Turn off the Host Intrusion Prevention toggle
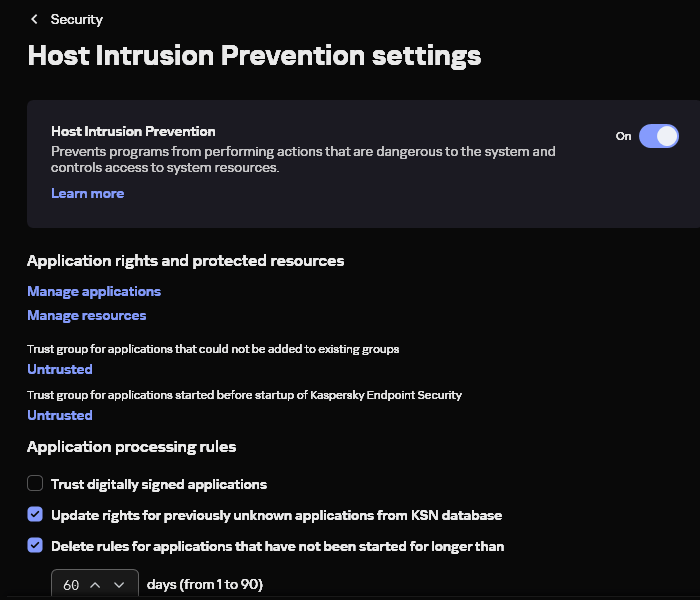Viewport: 700px width, 600px height. tap(658, 136)
